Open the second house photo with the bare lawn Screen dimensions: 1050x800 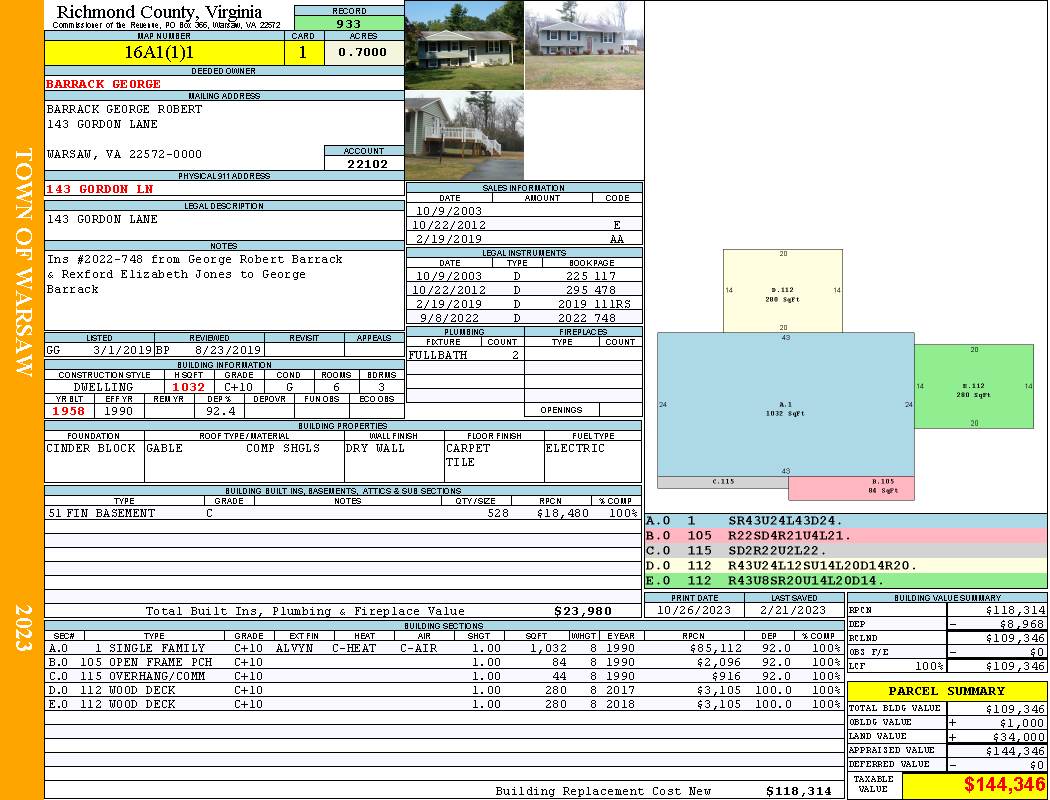point(584,45)
